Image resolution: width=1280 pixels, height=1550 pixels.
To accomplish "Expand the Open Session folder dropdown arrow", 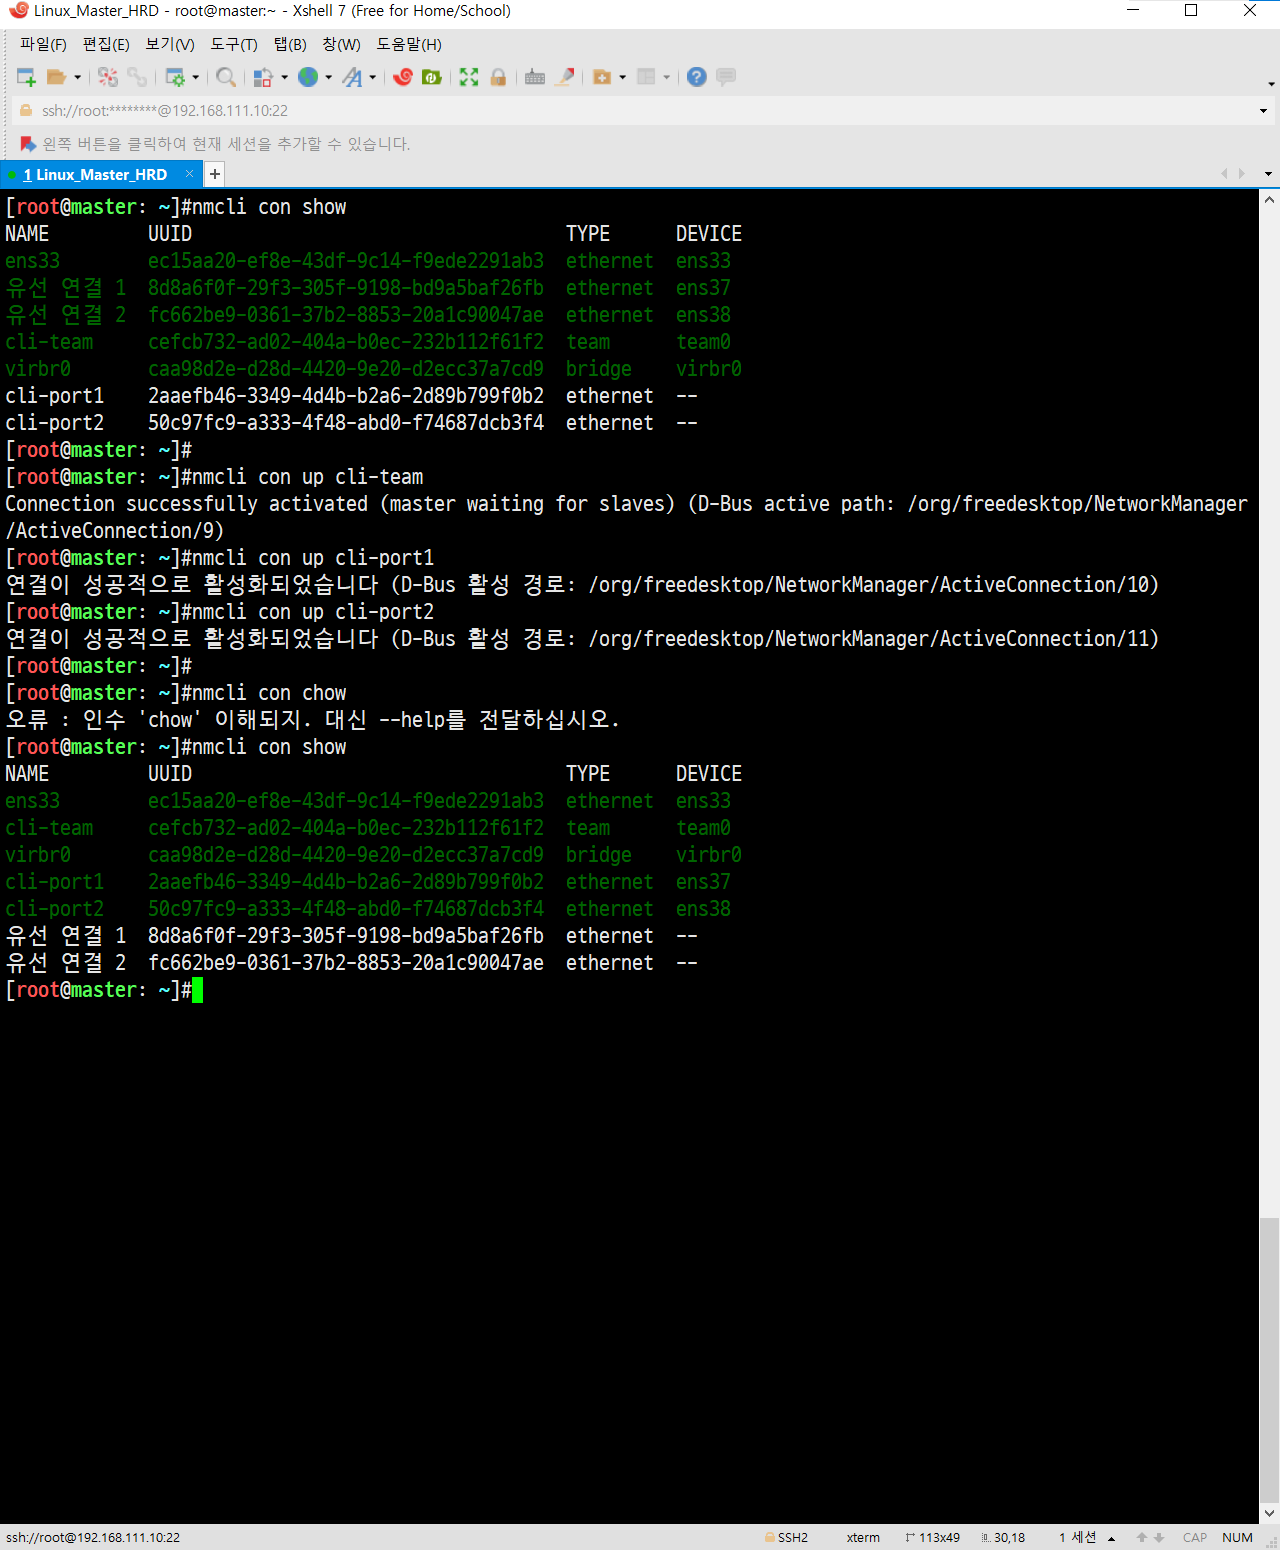I will click(77, 77).
